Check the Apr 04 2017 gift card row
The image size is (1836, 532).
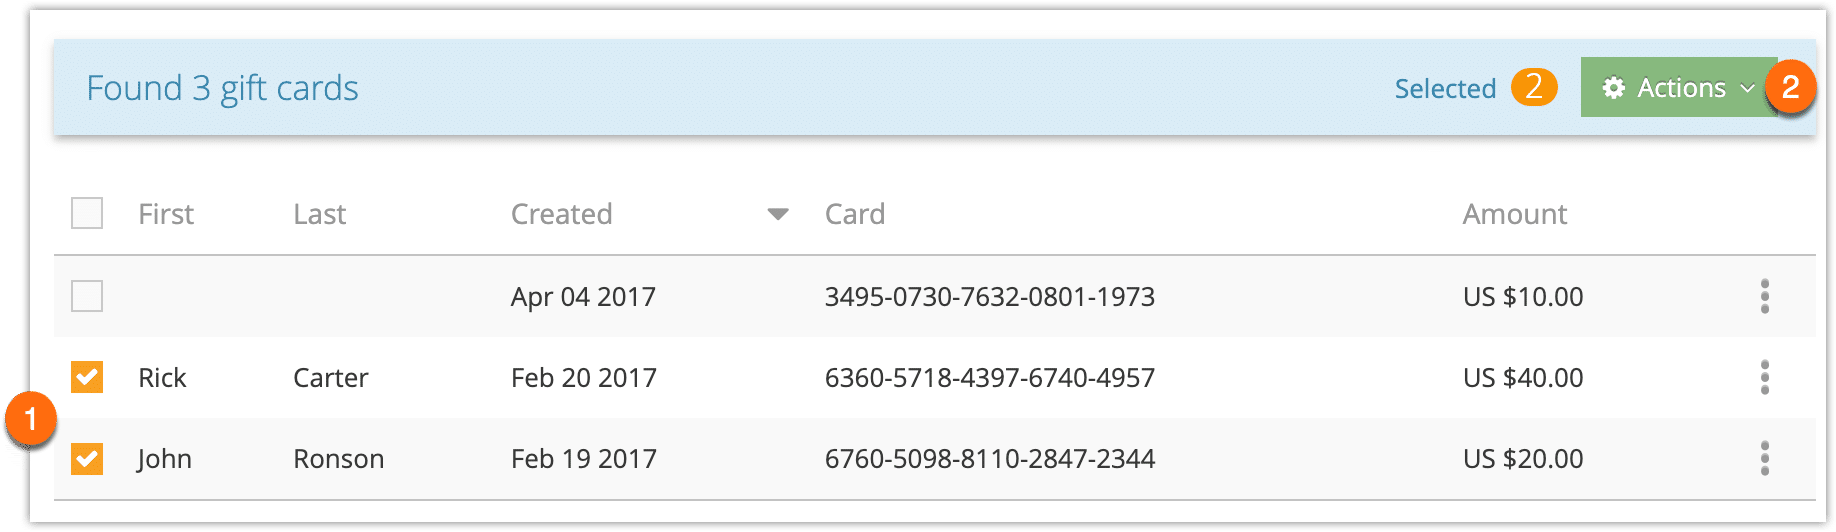coord(87,296)
